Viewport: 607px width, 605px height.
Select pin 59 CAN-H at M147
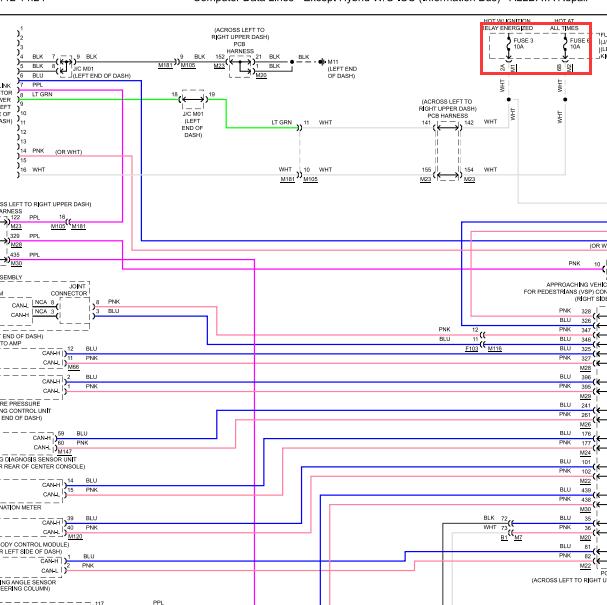61,434
